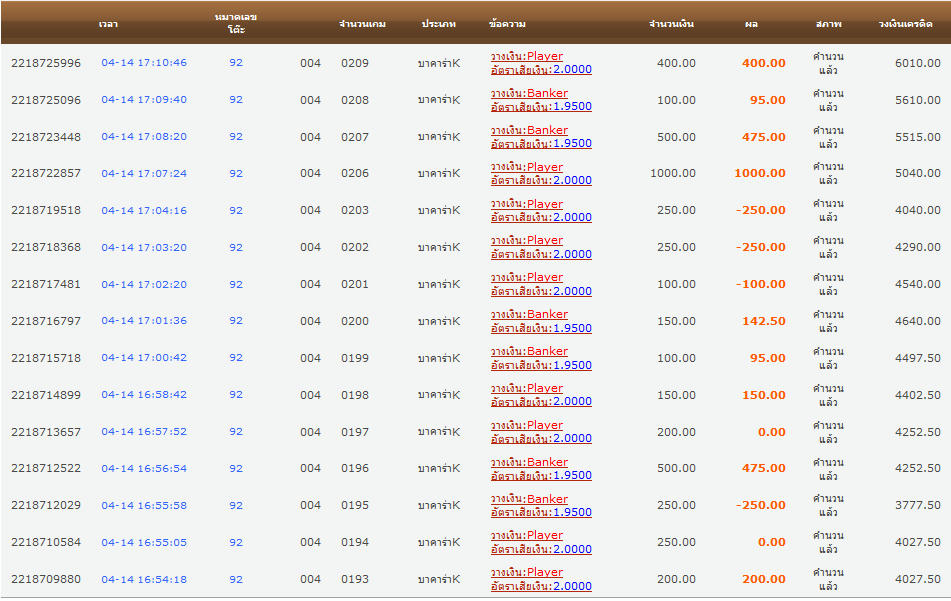Screen dimensions: 951x601
Task: Click the เวลา column header
Action: (108, 23)
